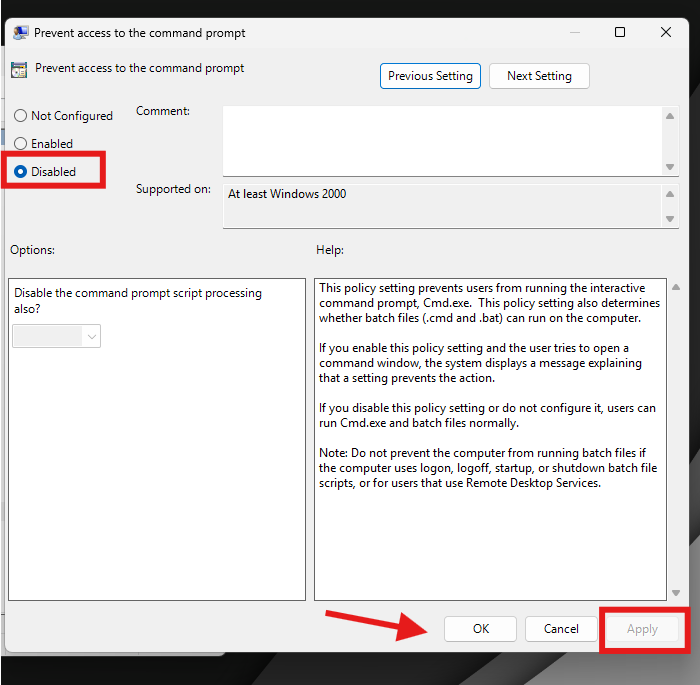Screen dimensions: 700x685
Task: Maximize the policy dialog window
Action: pos(620,32)
